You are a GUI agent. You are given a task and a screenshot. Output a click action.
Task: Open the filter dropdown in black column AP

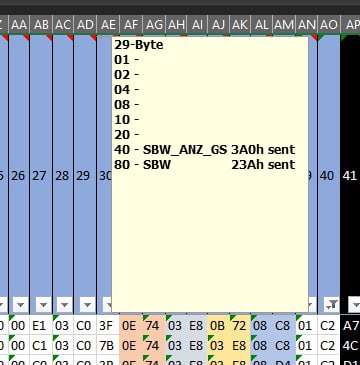coord(354,305)
